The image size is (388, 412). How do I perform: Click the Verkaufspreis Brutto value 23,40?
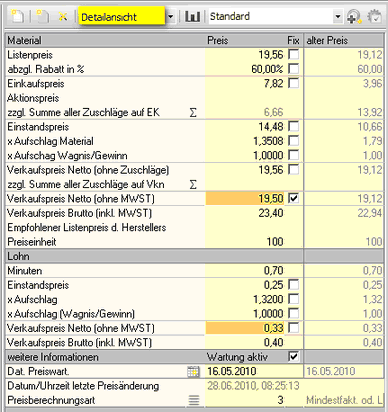point(271,213)
